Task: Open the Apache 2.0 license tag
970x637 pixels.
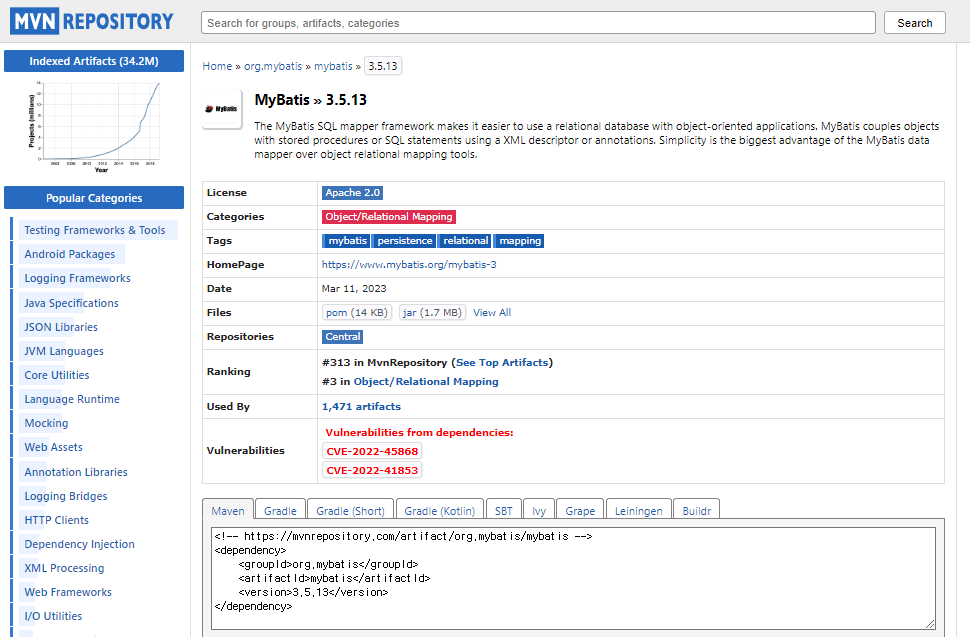Action: tap(353, 193)
